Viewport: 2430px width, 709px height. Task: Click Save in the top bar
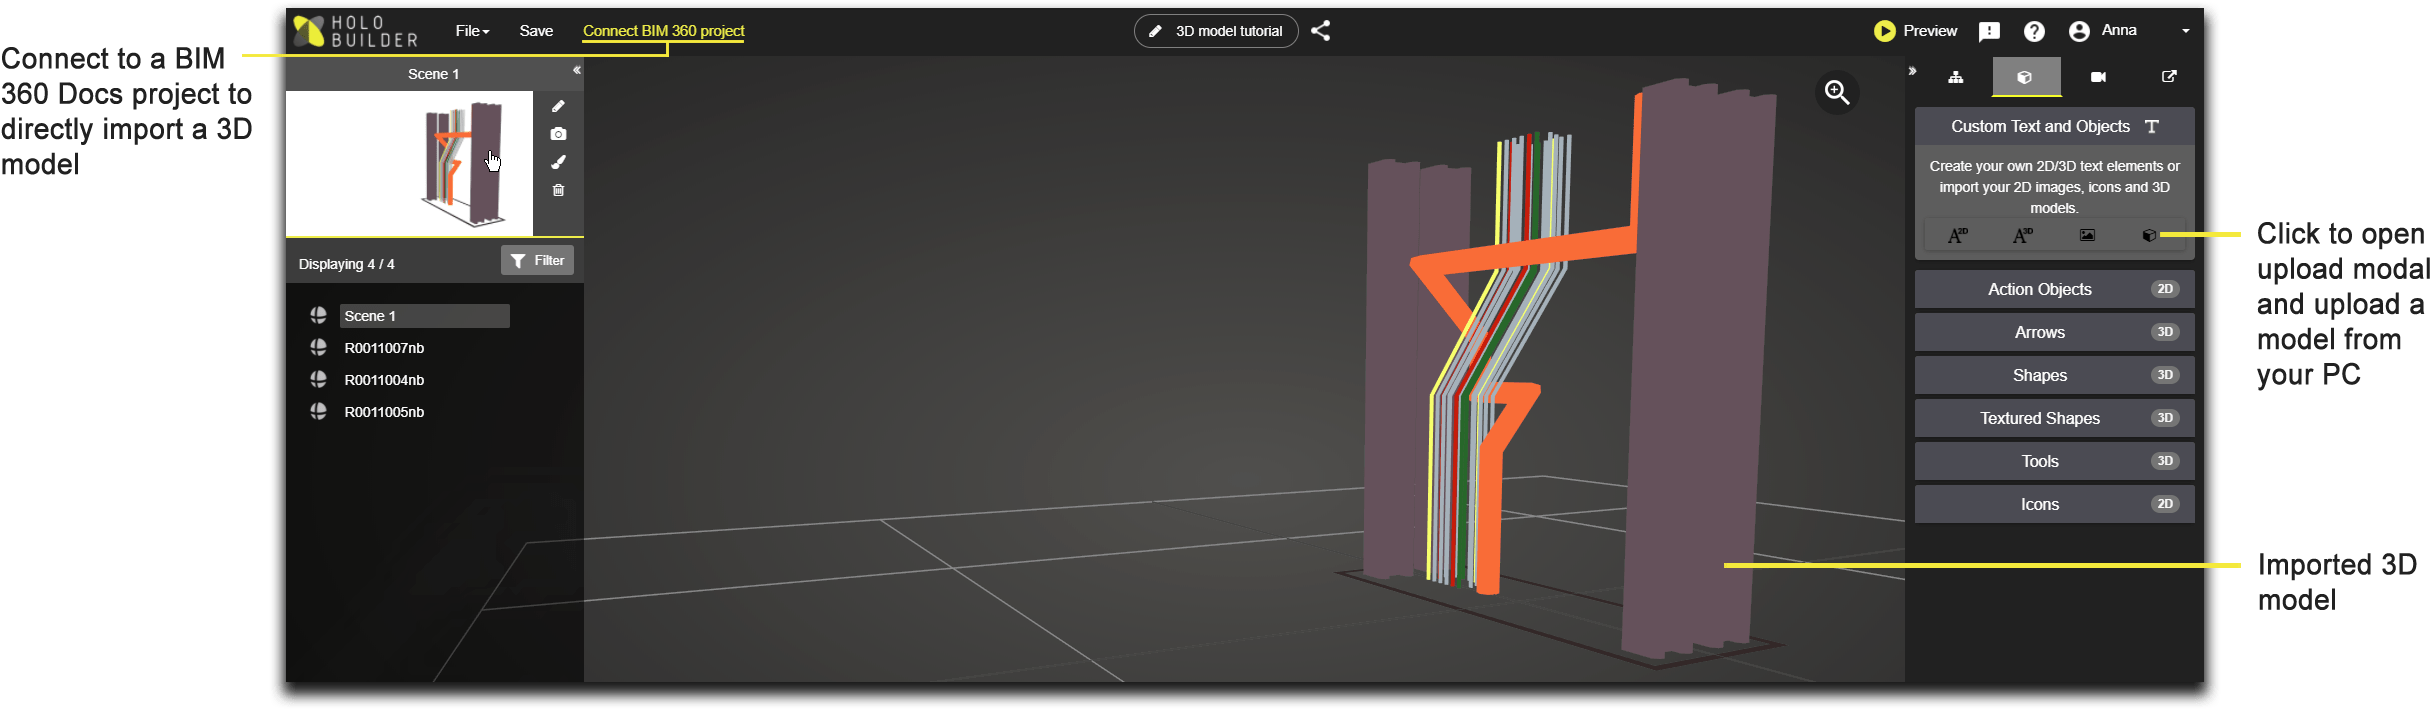pyautogui.click(x=536, y=31)
